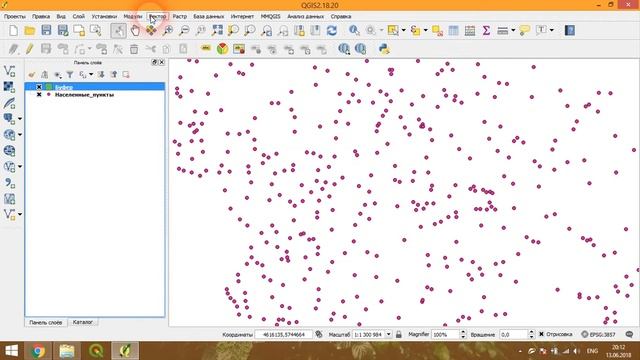
Task: Click the Zoom Full extent icon
Action: (217, 31)
